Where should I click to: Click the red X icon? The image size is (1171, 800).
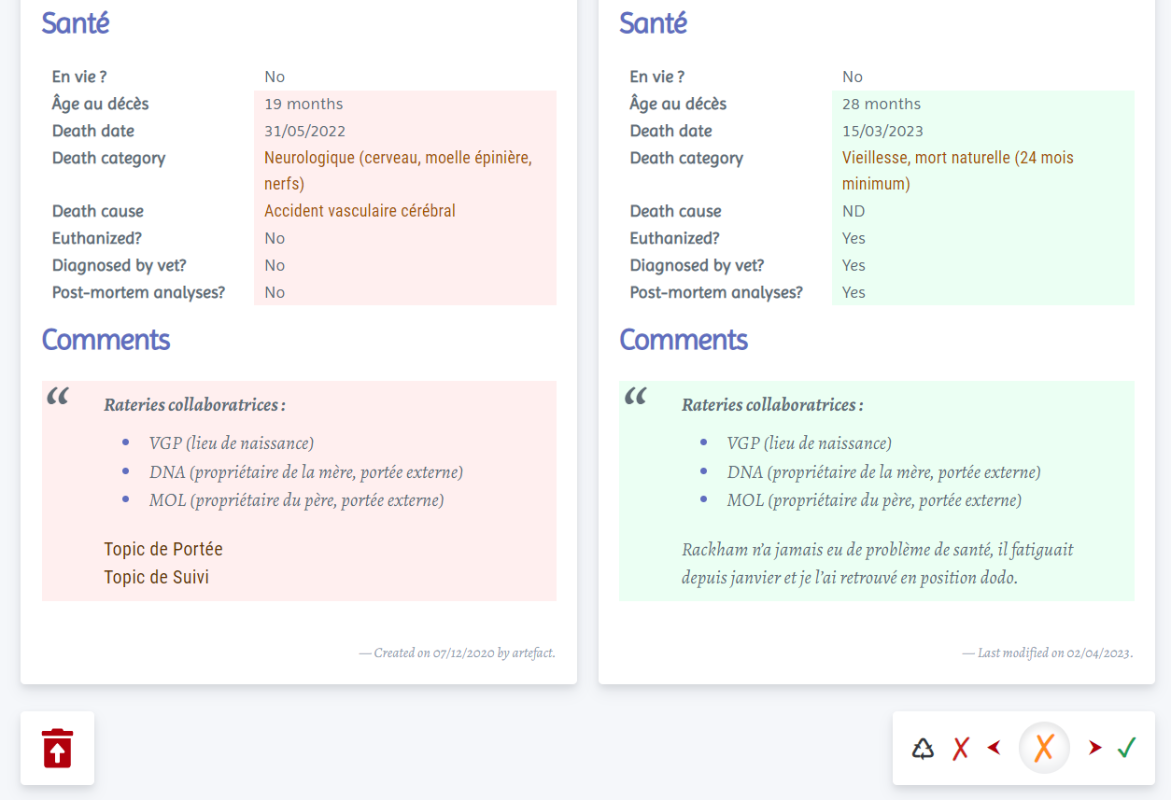[960, 748]
